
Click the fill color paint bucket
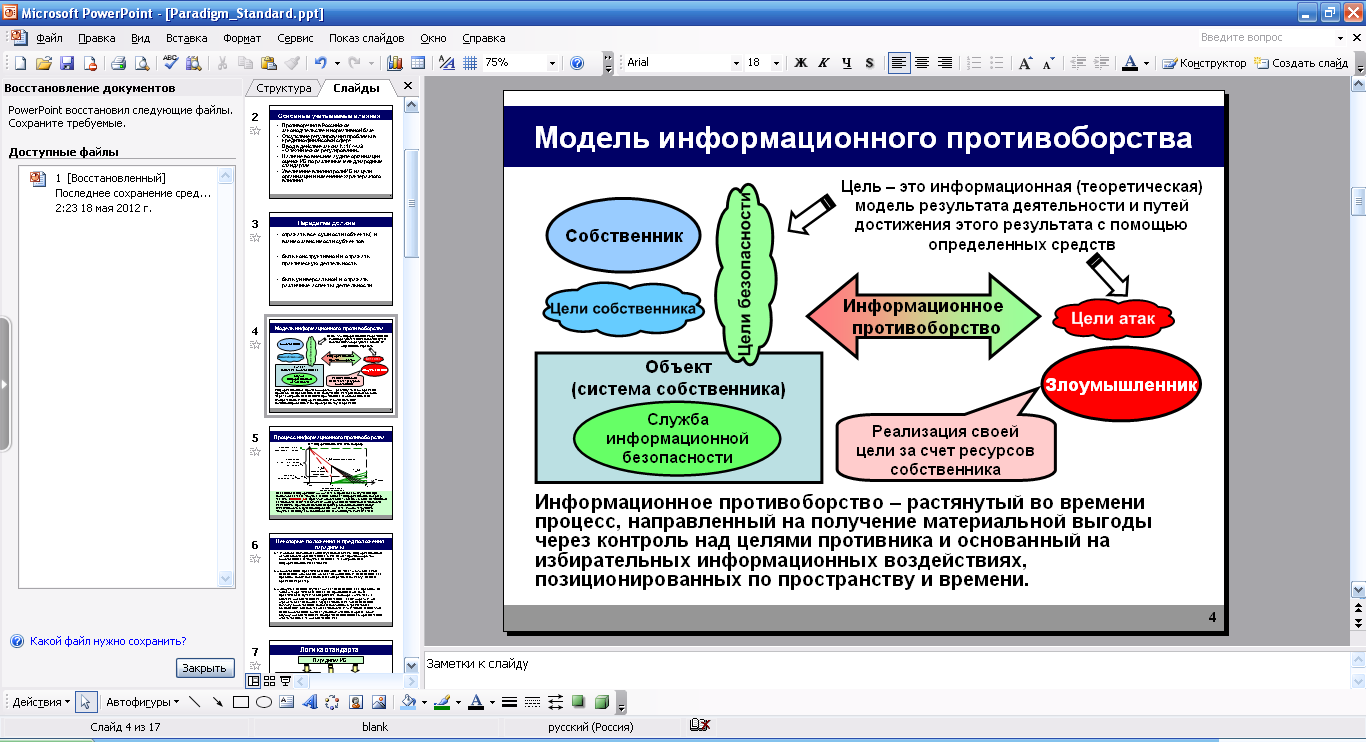pyautogui.click(x=408, y=702)
